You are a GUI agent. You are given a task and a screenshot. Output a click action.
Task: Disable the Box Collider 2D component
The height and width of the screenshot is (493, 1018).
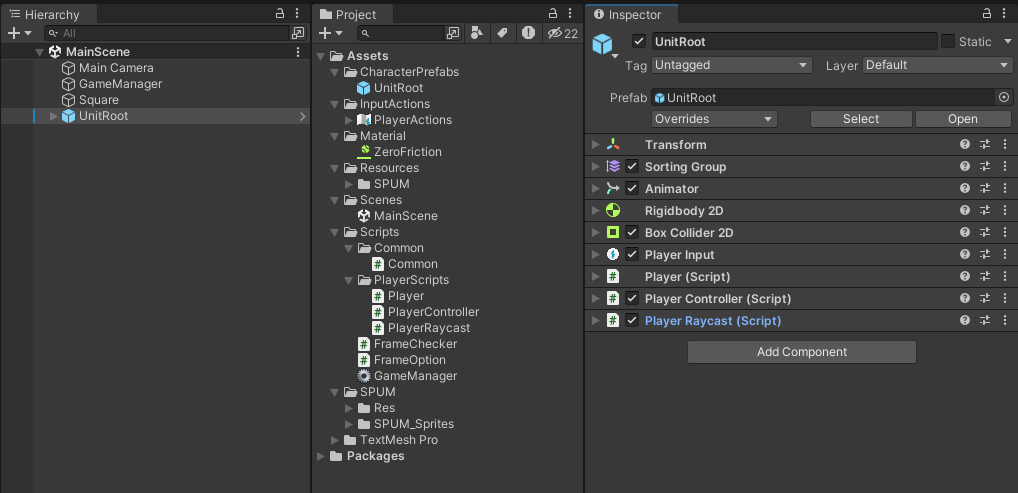coord(632,233)
